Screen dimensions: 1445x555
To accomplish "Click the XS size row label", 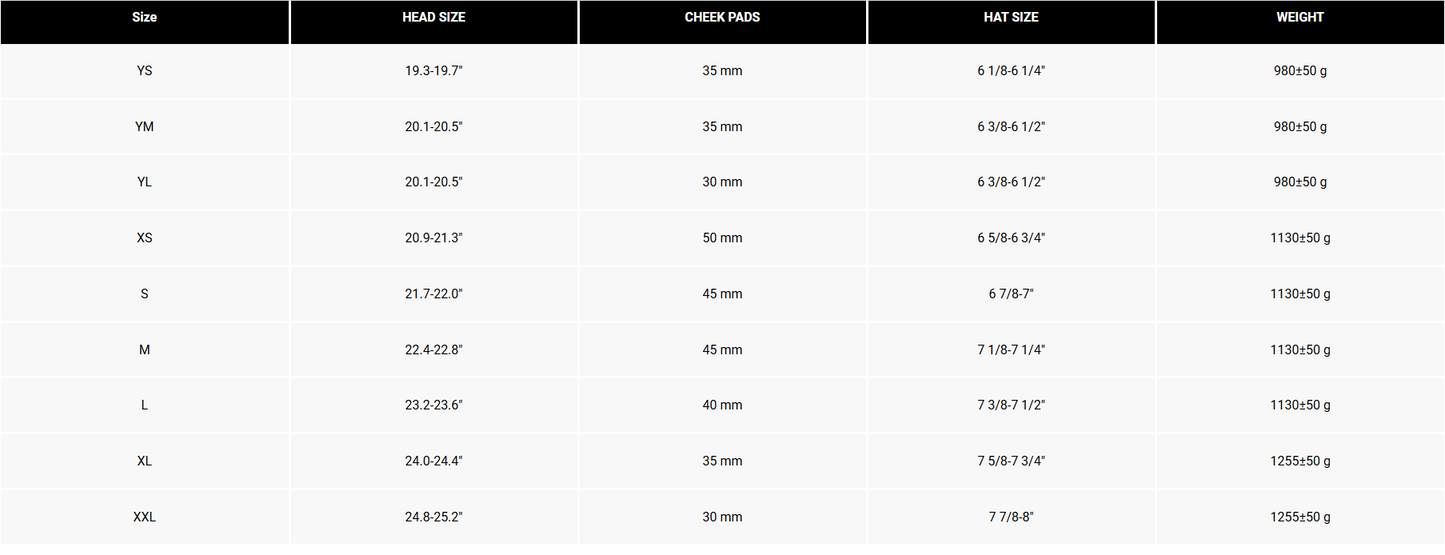I will coord(144,238).
